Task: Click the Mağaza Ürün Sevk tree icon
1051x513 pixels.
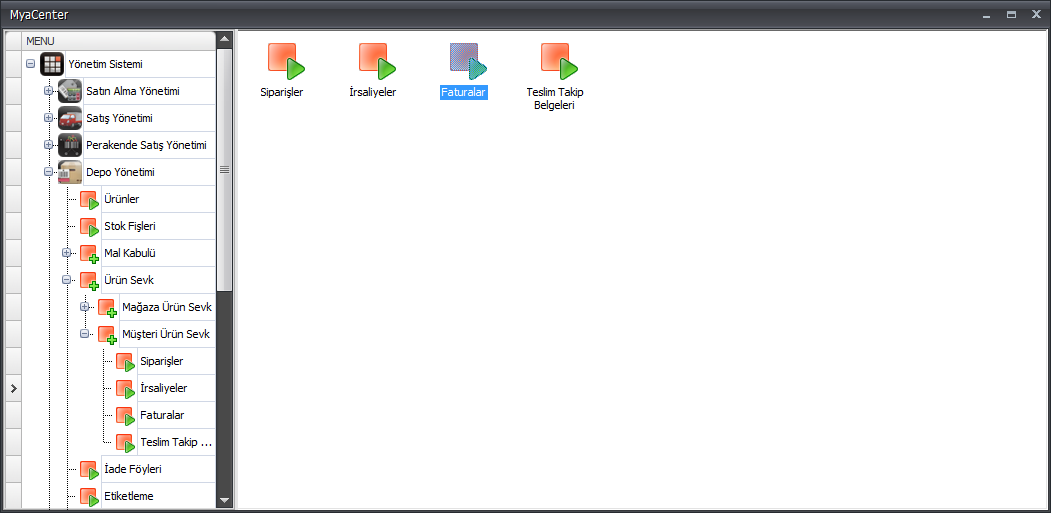Action: coord(107,308)
